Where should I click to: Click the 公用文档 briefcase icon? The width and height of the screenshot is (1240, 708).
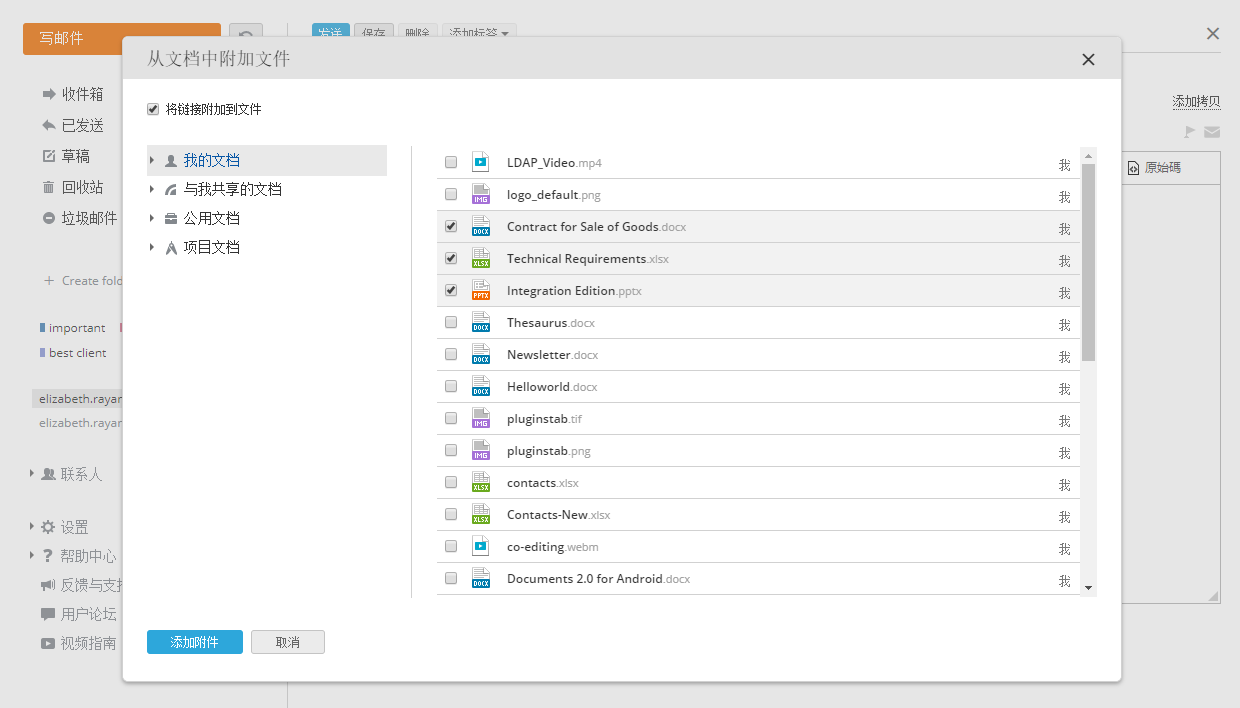click(171, 219)
